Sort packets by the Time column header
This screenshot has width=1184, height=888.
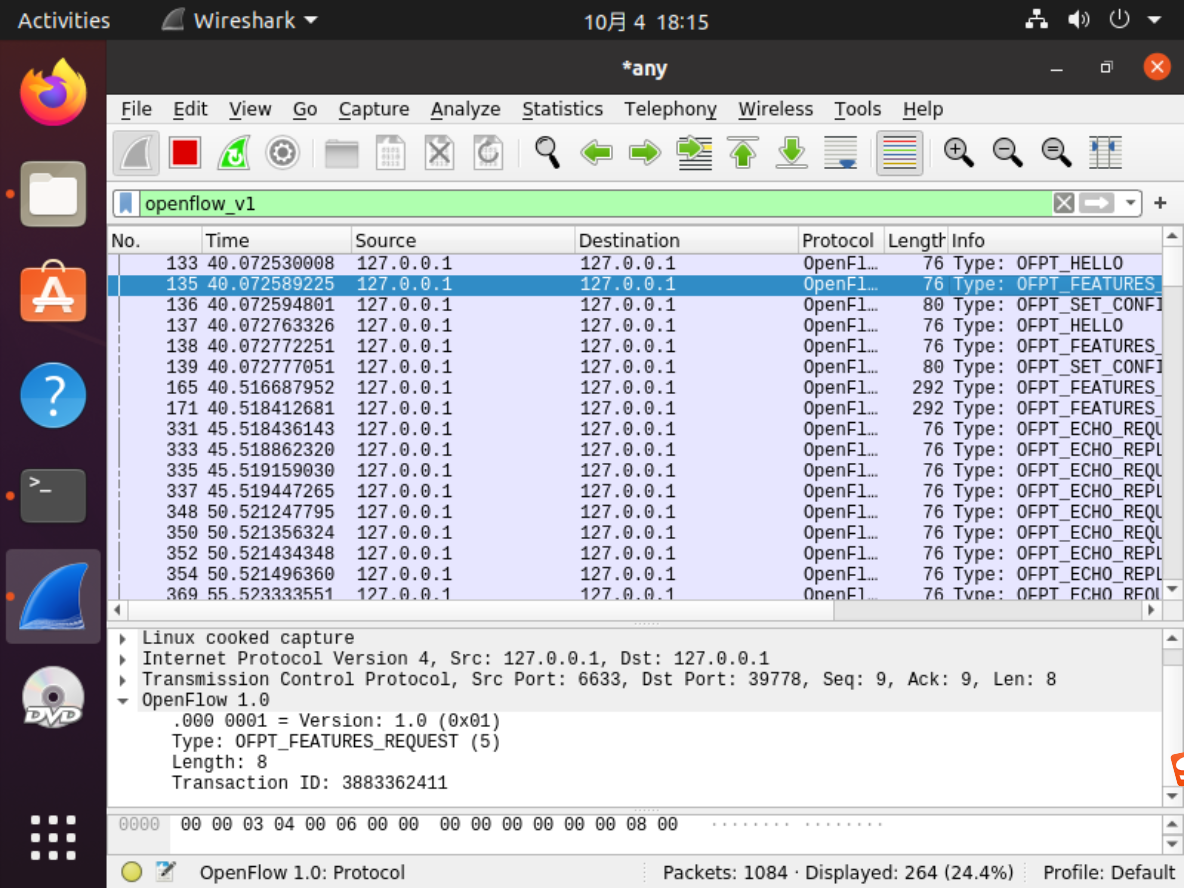coord(276,240)
